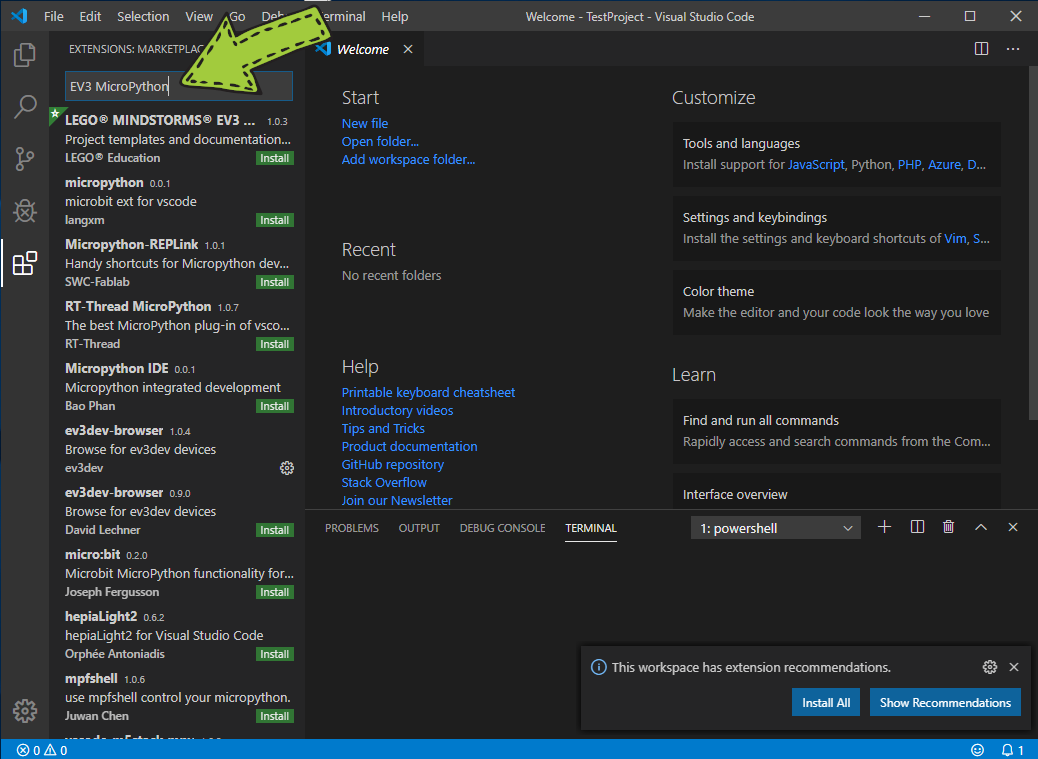
Task: Open the Interface overview card
Action: pos(837,492)
